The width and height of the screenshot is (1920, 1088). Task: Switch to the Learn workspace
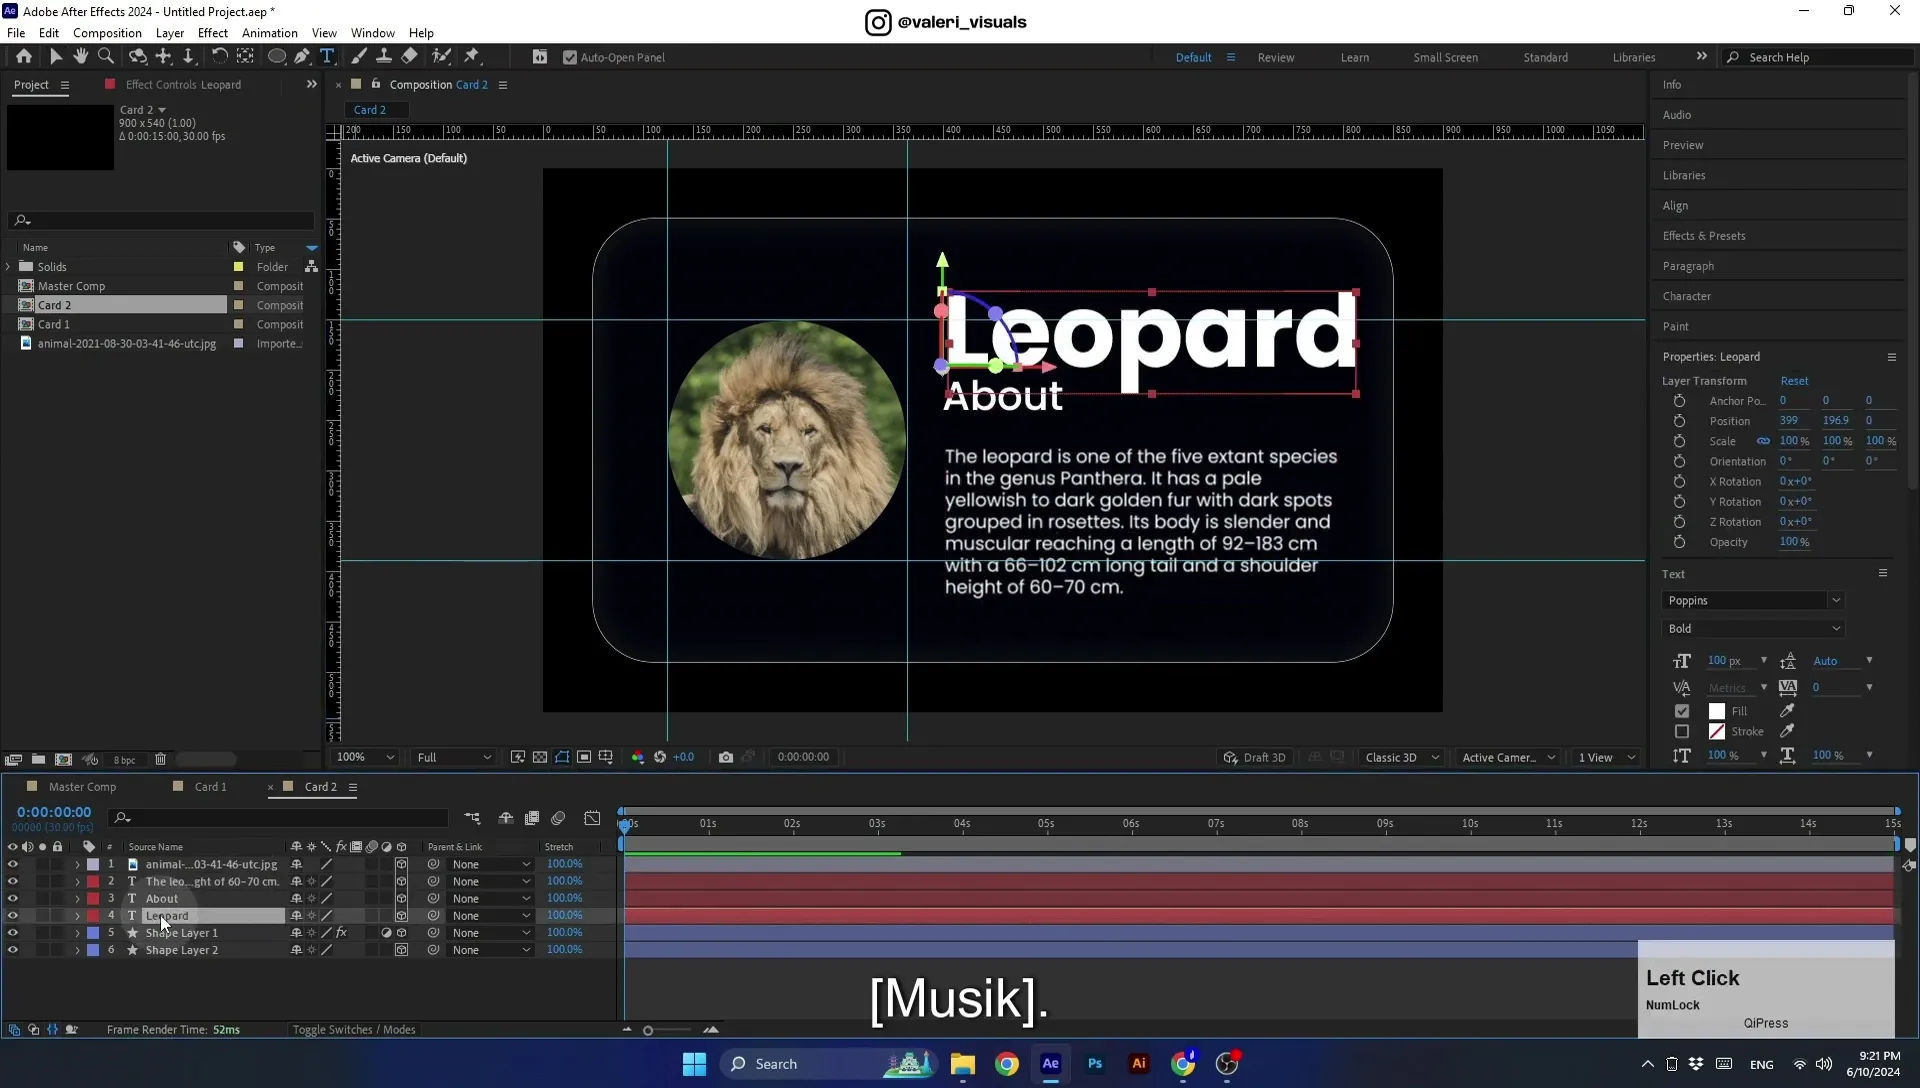coord(1355,58)
